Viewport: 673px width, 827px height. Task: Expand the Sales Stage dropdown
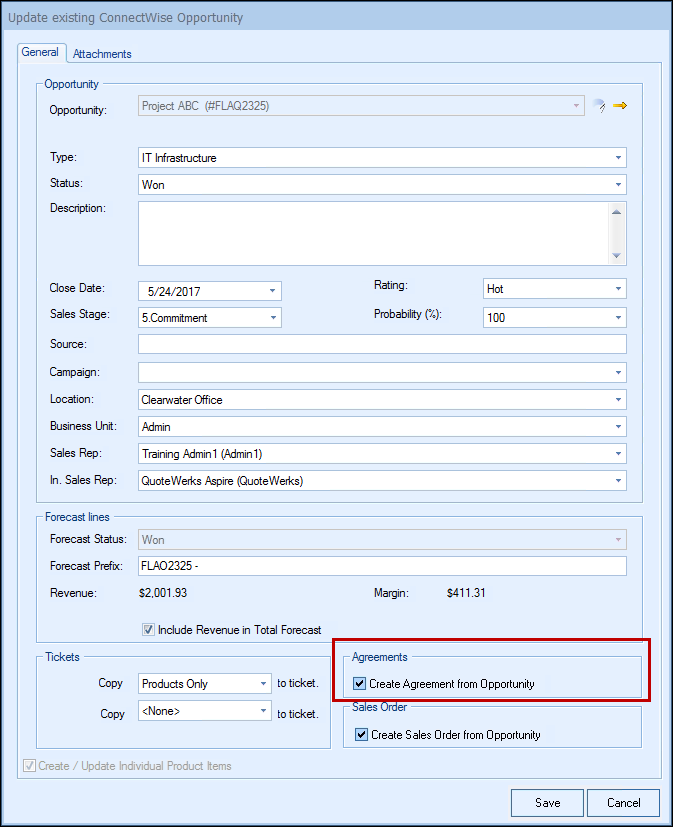pyautogui.click(x=273, y=318)
